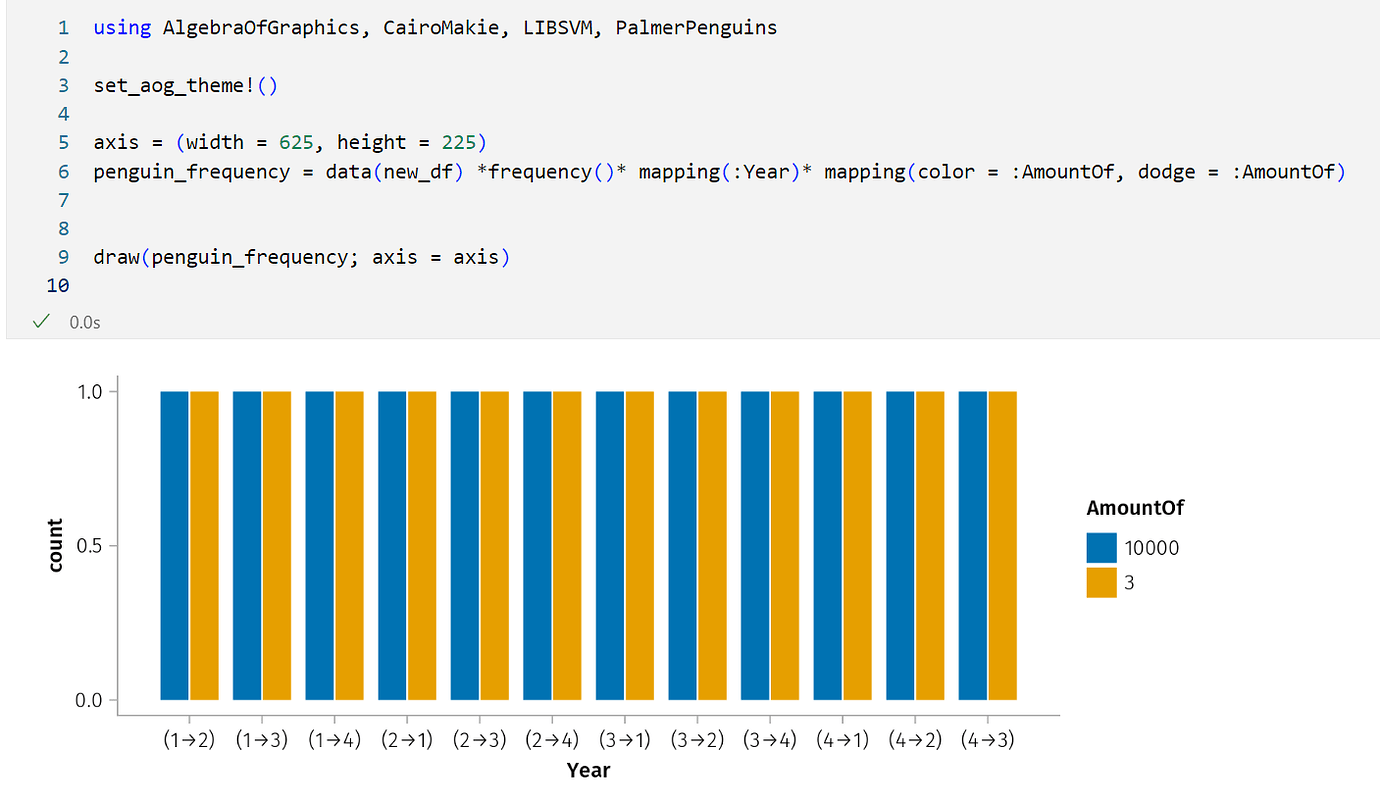Click the Year x-axis label
1380x802 pixels.
pos(588,770)
